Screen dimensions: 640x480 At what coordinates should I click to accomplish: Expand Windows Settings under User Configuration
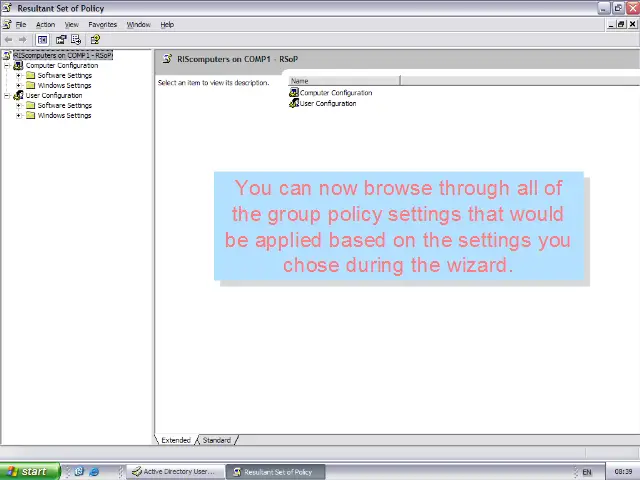(18, 116)
